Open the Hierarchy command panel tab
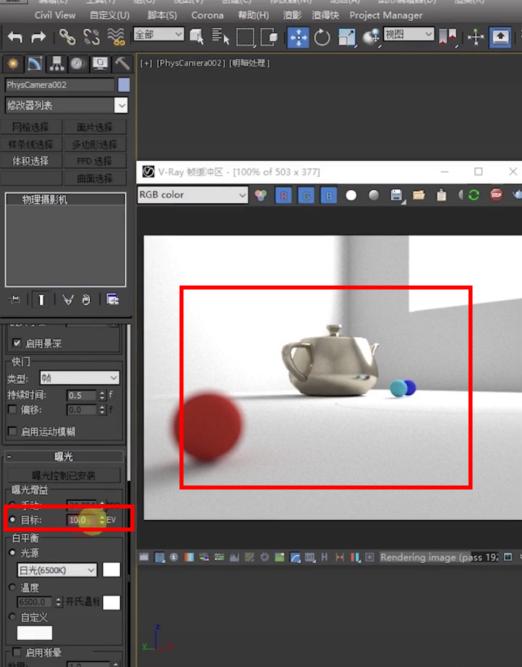 pyautogui.click(x=56, y=64)
